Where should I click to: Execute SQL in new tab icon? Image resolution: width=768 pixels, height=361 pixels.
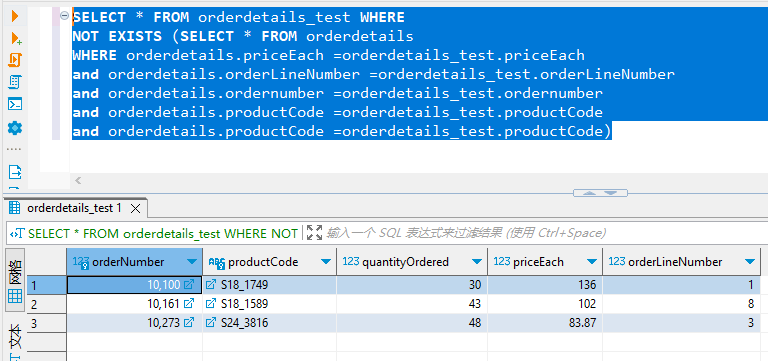pyautogui.click(x=16, y=38)
